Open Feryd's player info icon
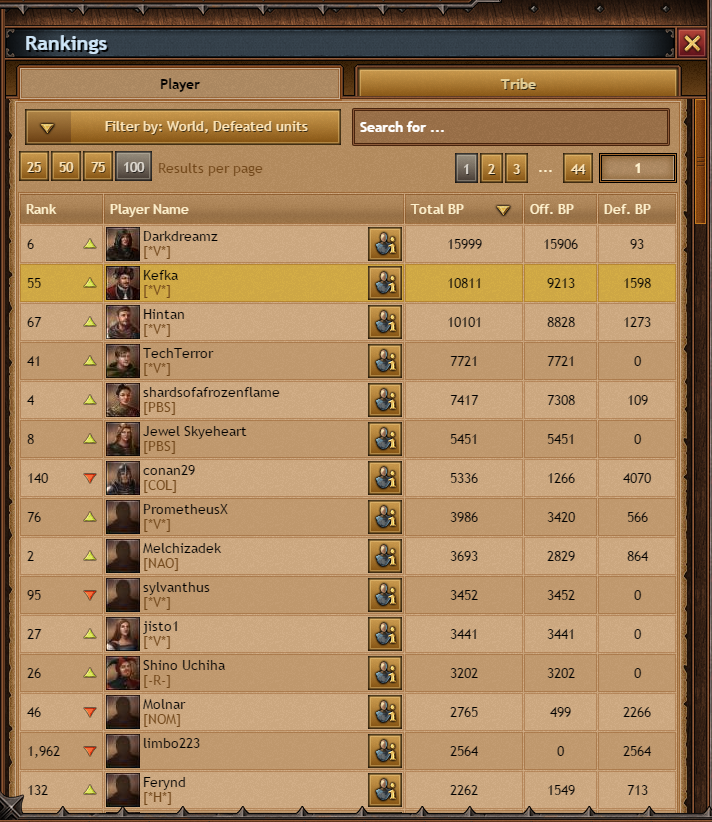Viewport: 712px width, 822px height. point(385,789)
